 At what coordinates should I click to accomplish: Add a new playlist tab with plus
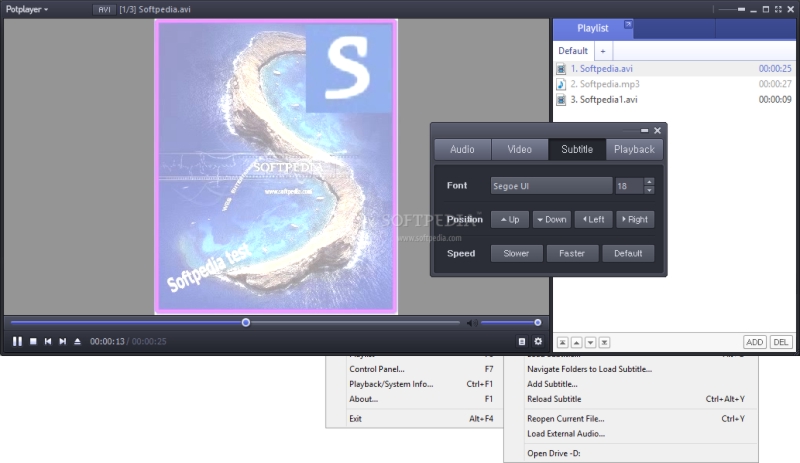coord(603,51)
